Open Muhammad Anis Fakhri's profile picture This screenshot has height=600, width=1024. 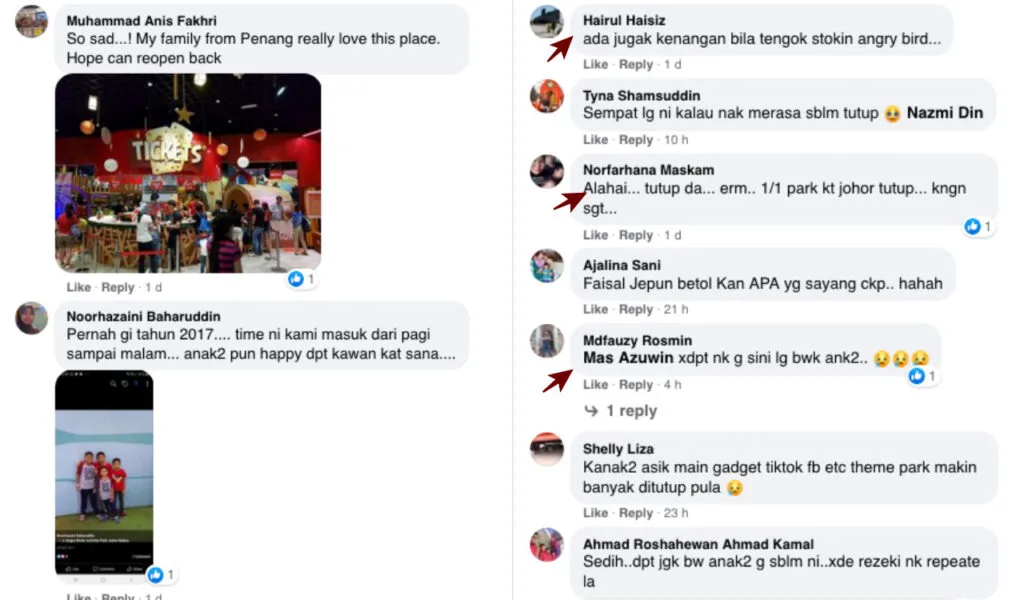coord(31,21)
